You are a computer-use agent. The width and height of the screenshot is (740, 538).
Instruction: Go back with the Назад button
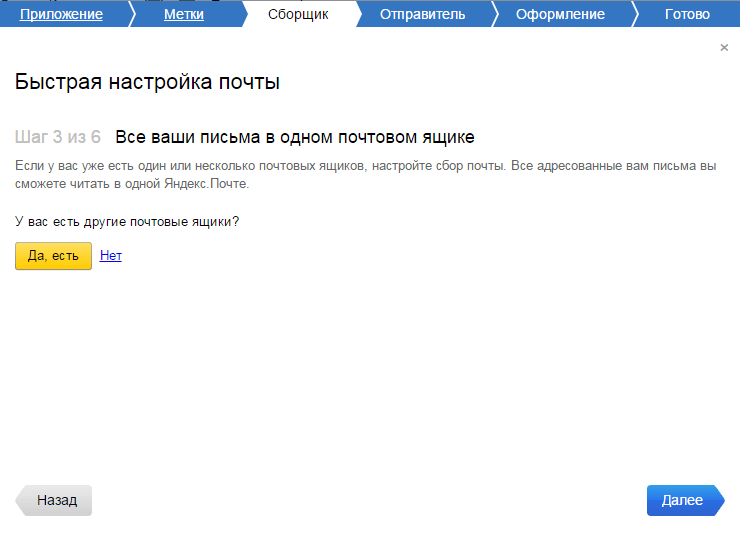[x=55, y=500]
